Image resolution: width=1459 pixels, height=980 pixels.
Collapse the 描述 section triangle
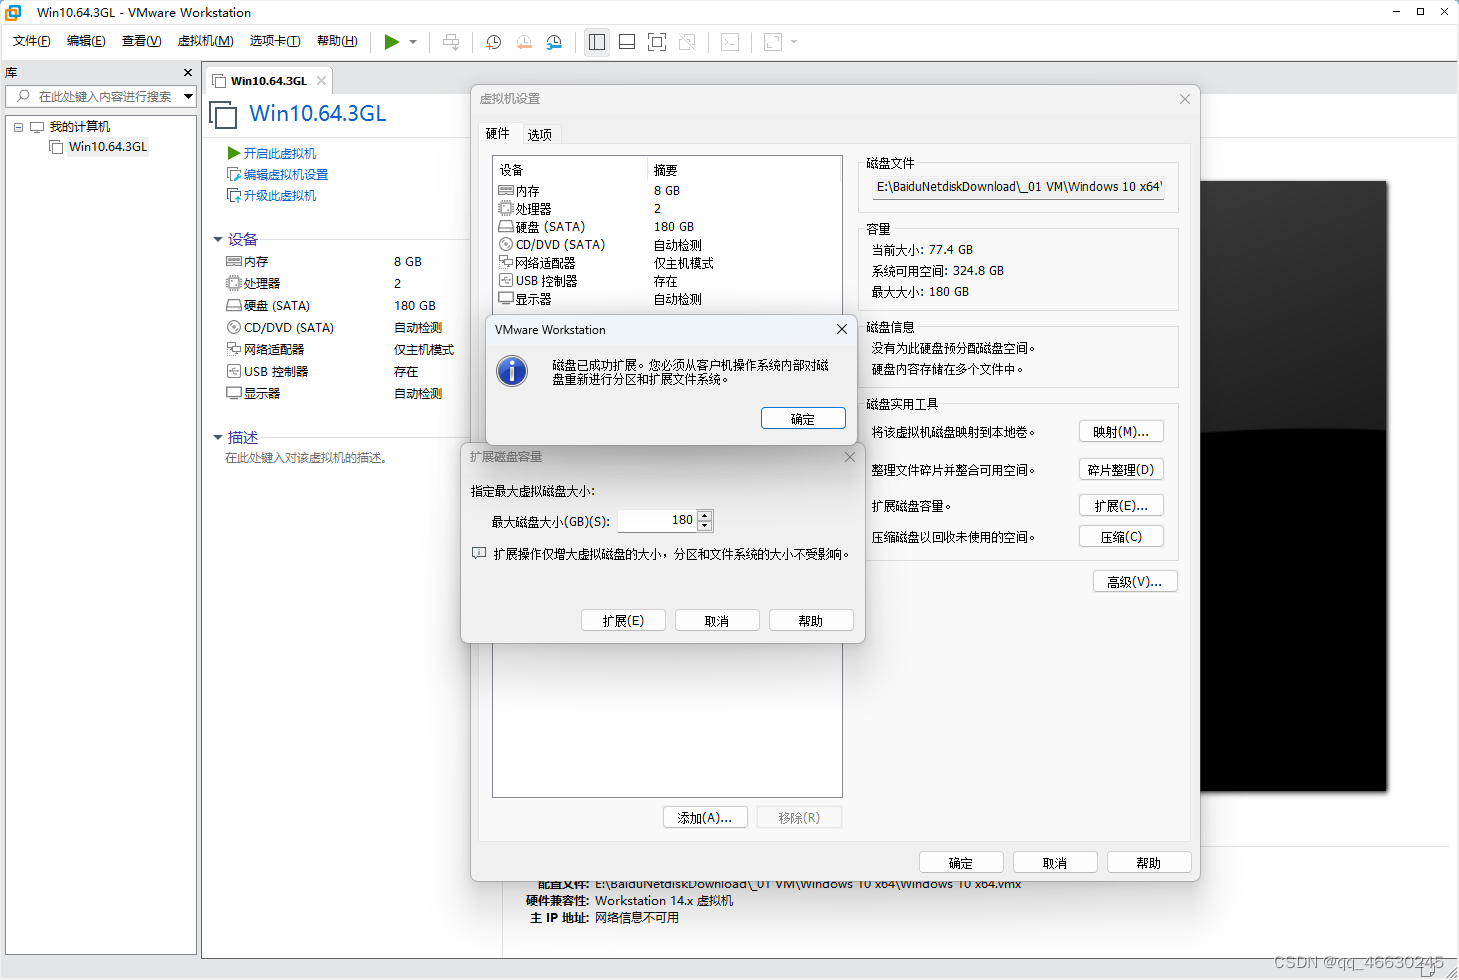click(218, 438)
